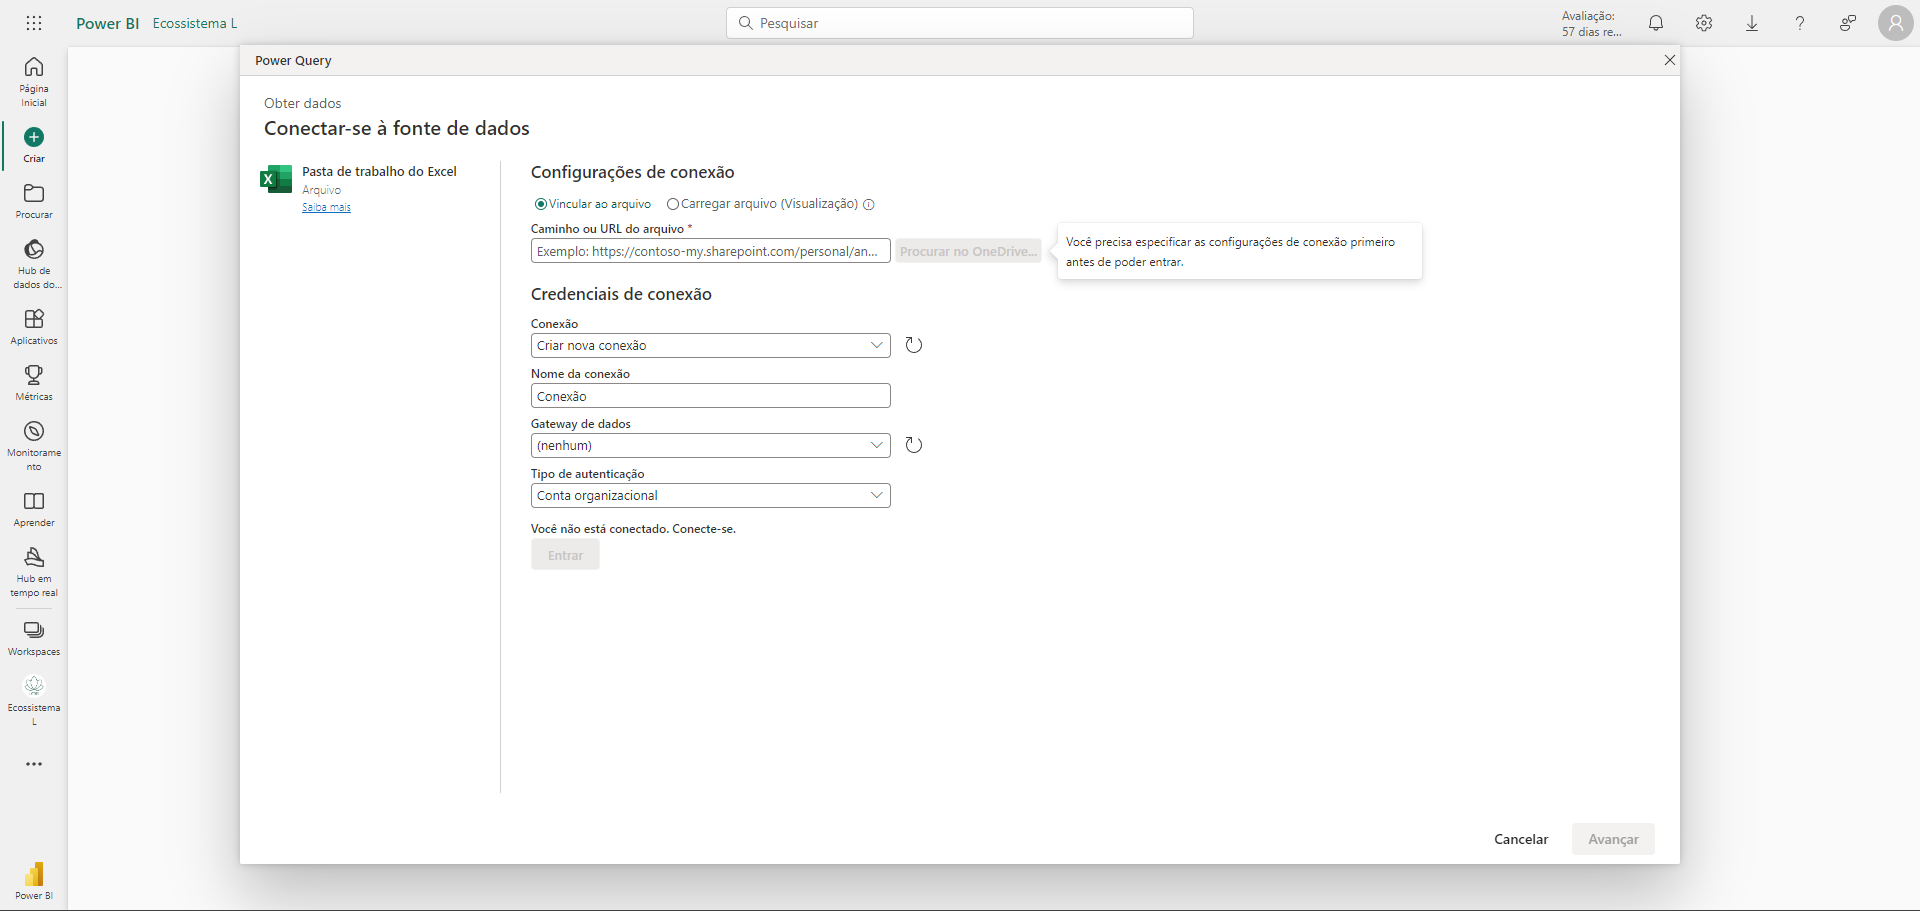This screenshot has width=1920, height=911.
Task: Refresh the Gateway de dados list
Action: click(914, 445)
